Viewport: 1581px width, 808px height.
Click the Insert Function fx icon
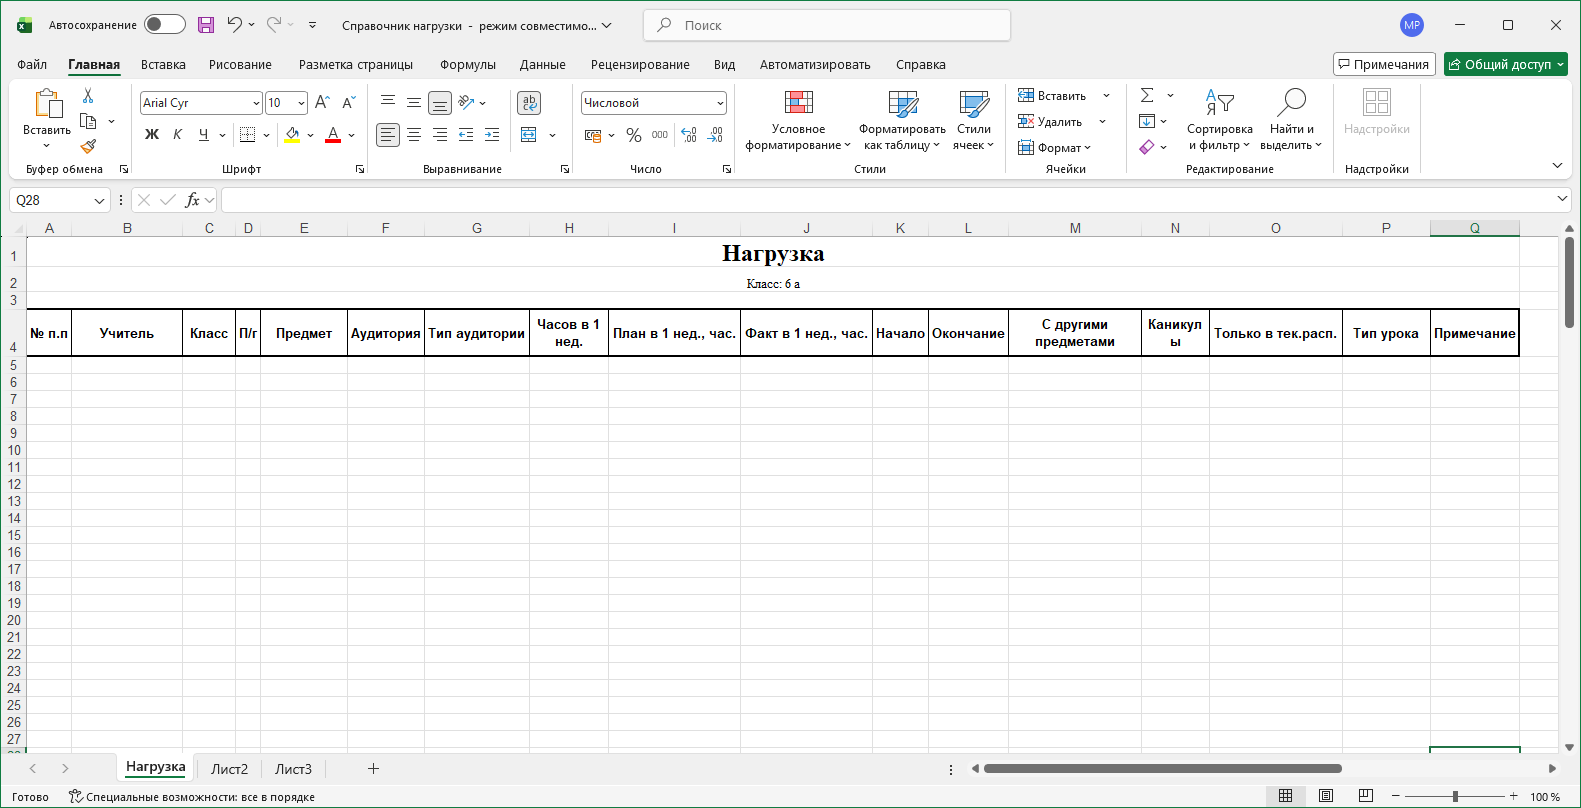(x=193, y=200)
